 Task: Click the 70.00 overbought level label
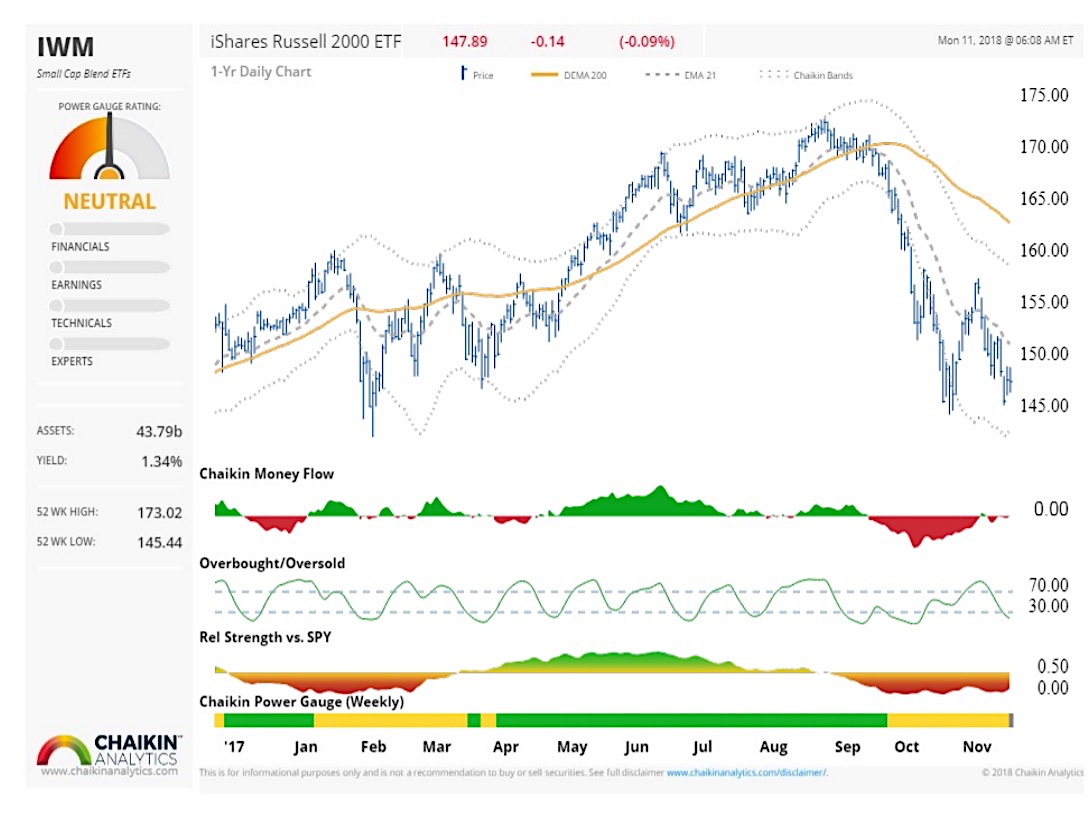pos(1049,585)
